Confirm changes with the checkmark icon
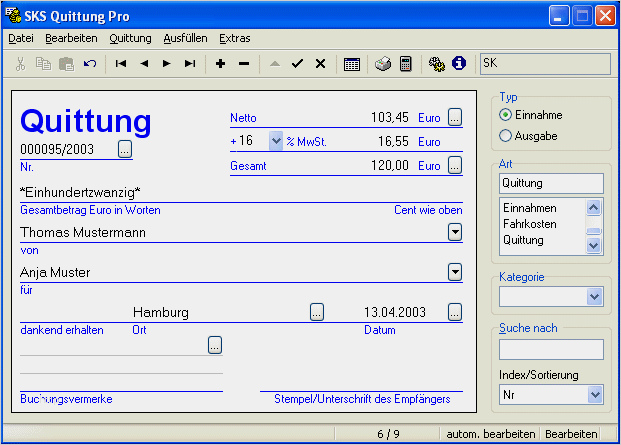621x445 pixels. (297, 64)
